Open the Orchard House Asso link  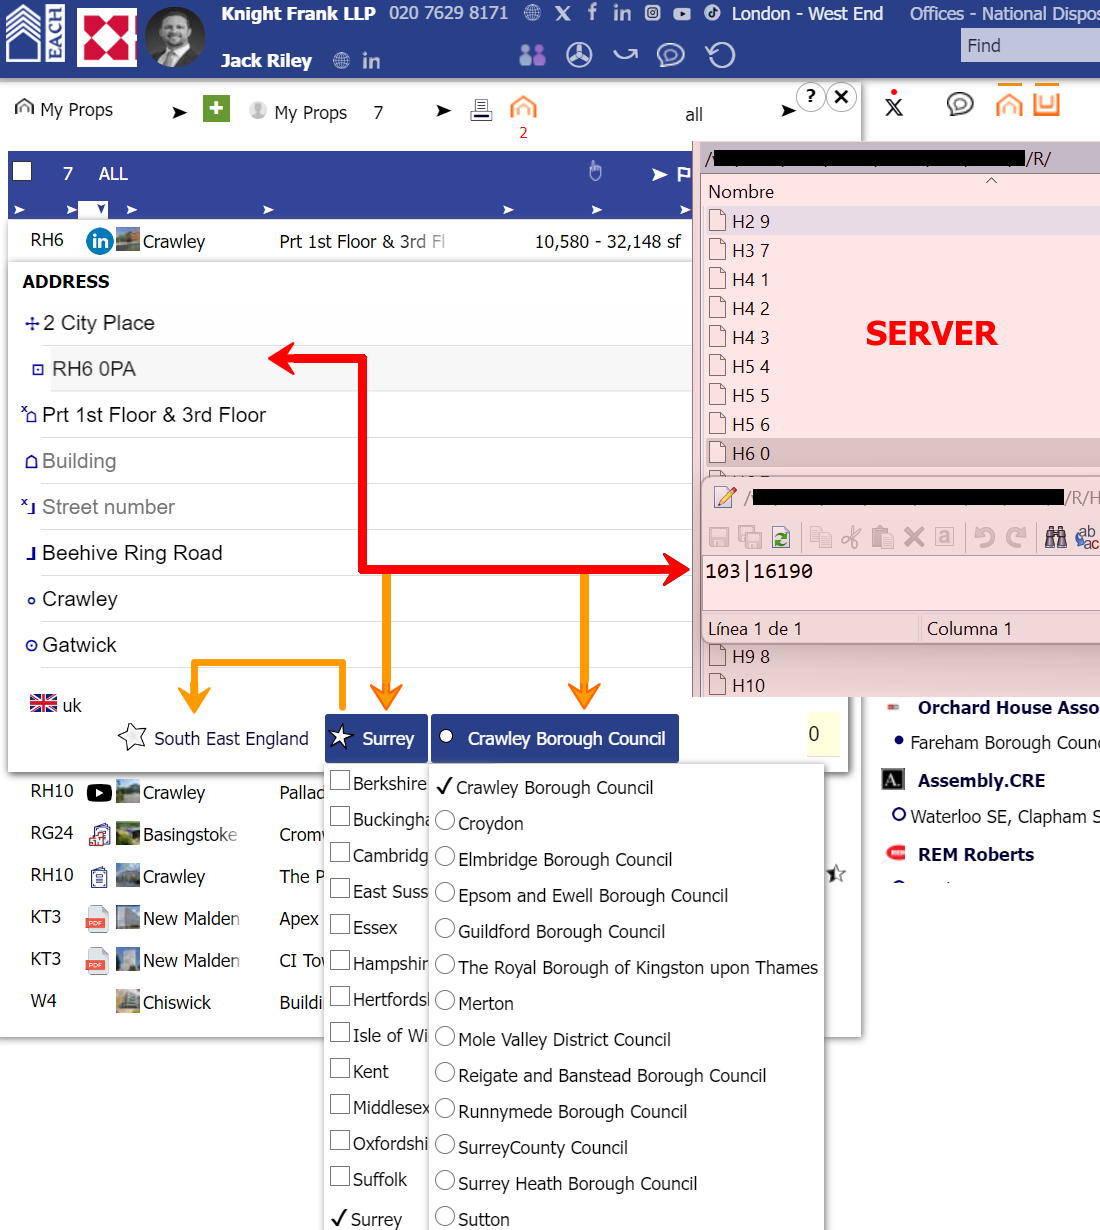click(x=1008, y=707)
